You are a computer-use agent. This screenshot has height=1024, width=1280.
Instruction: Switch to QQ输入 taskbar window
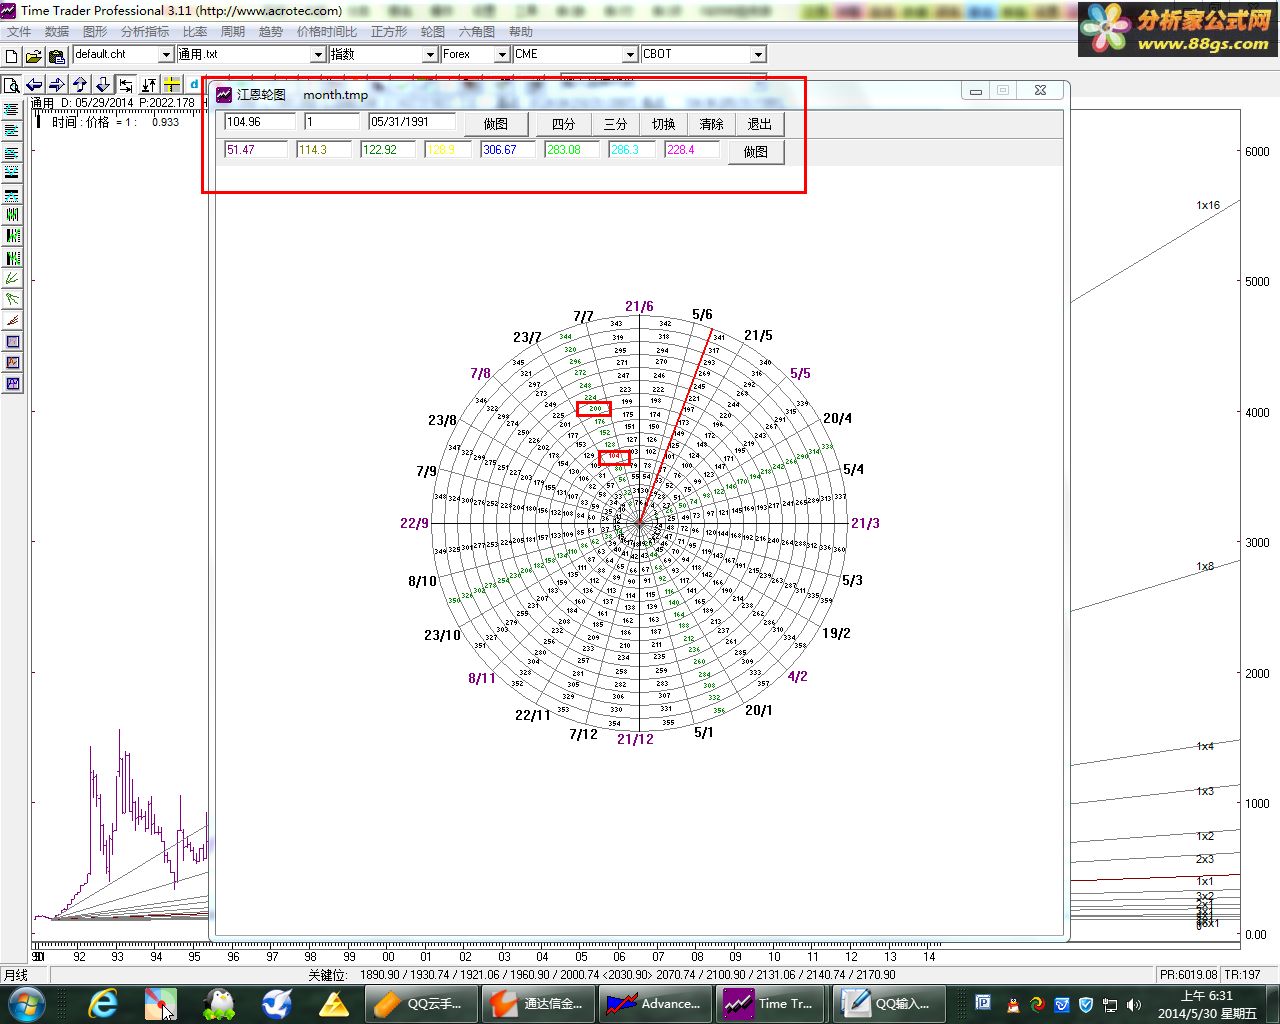click(x=890, y=1003)
